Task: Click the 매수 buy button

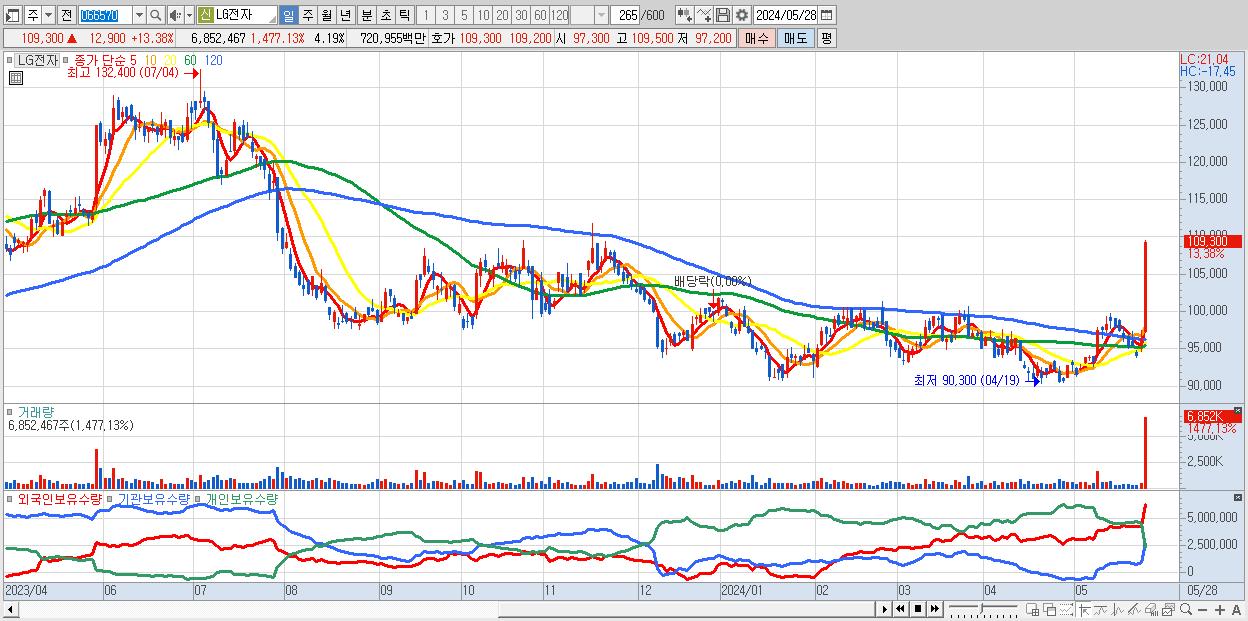Action: [757, 38]
